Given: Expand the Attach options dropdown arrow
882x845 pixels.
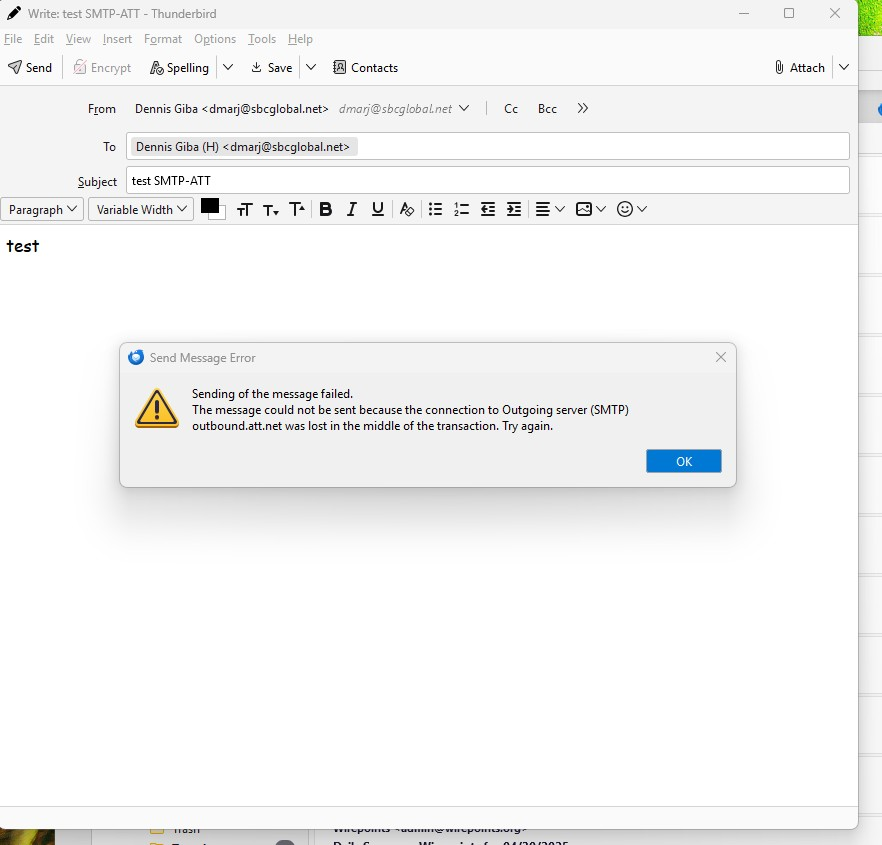Looking at the screenshot, I should pos(844,68).
